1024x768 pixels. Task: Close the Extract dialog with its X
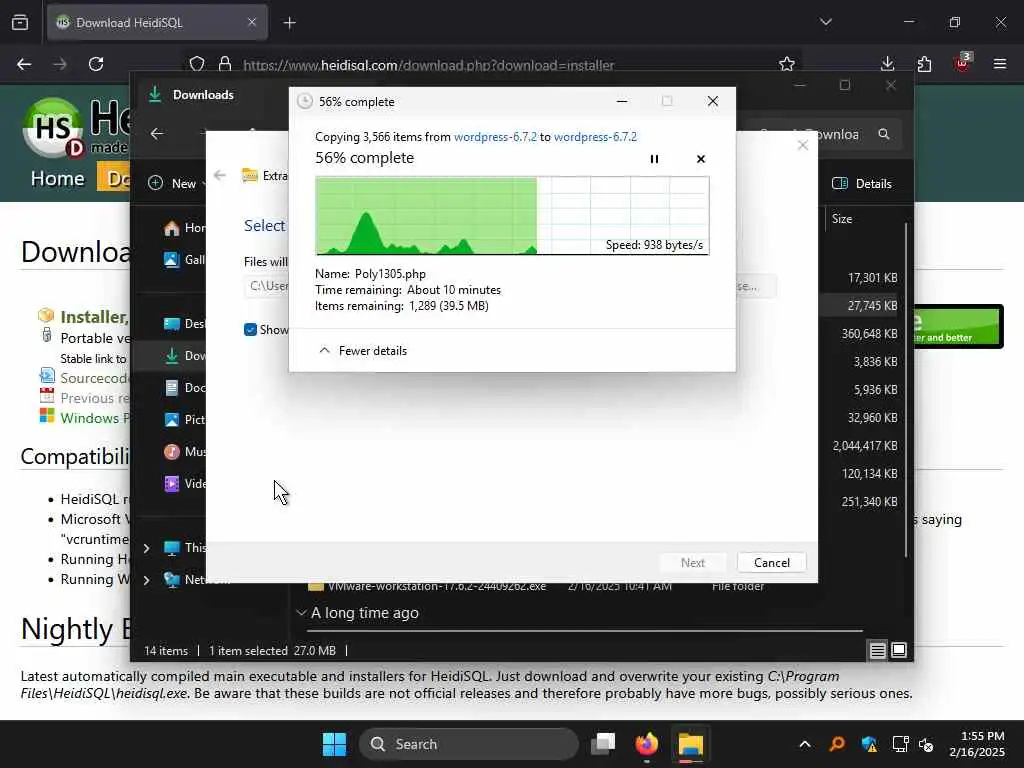803,145
